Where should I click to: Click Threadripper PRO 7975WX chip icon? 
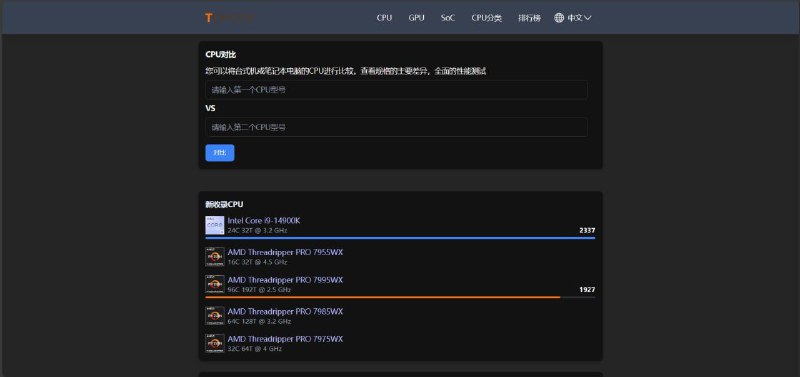tap(215, 343)
